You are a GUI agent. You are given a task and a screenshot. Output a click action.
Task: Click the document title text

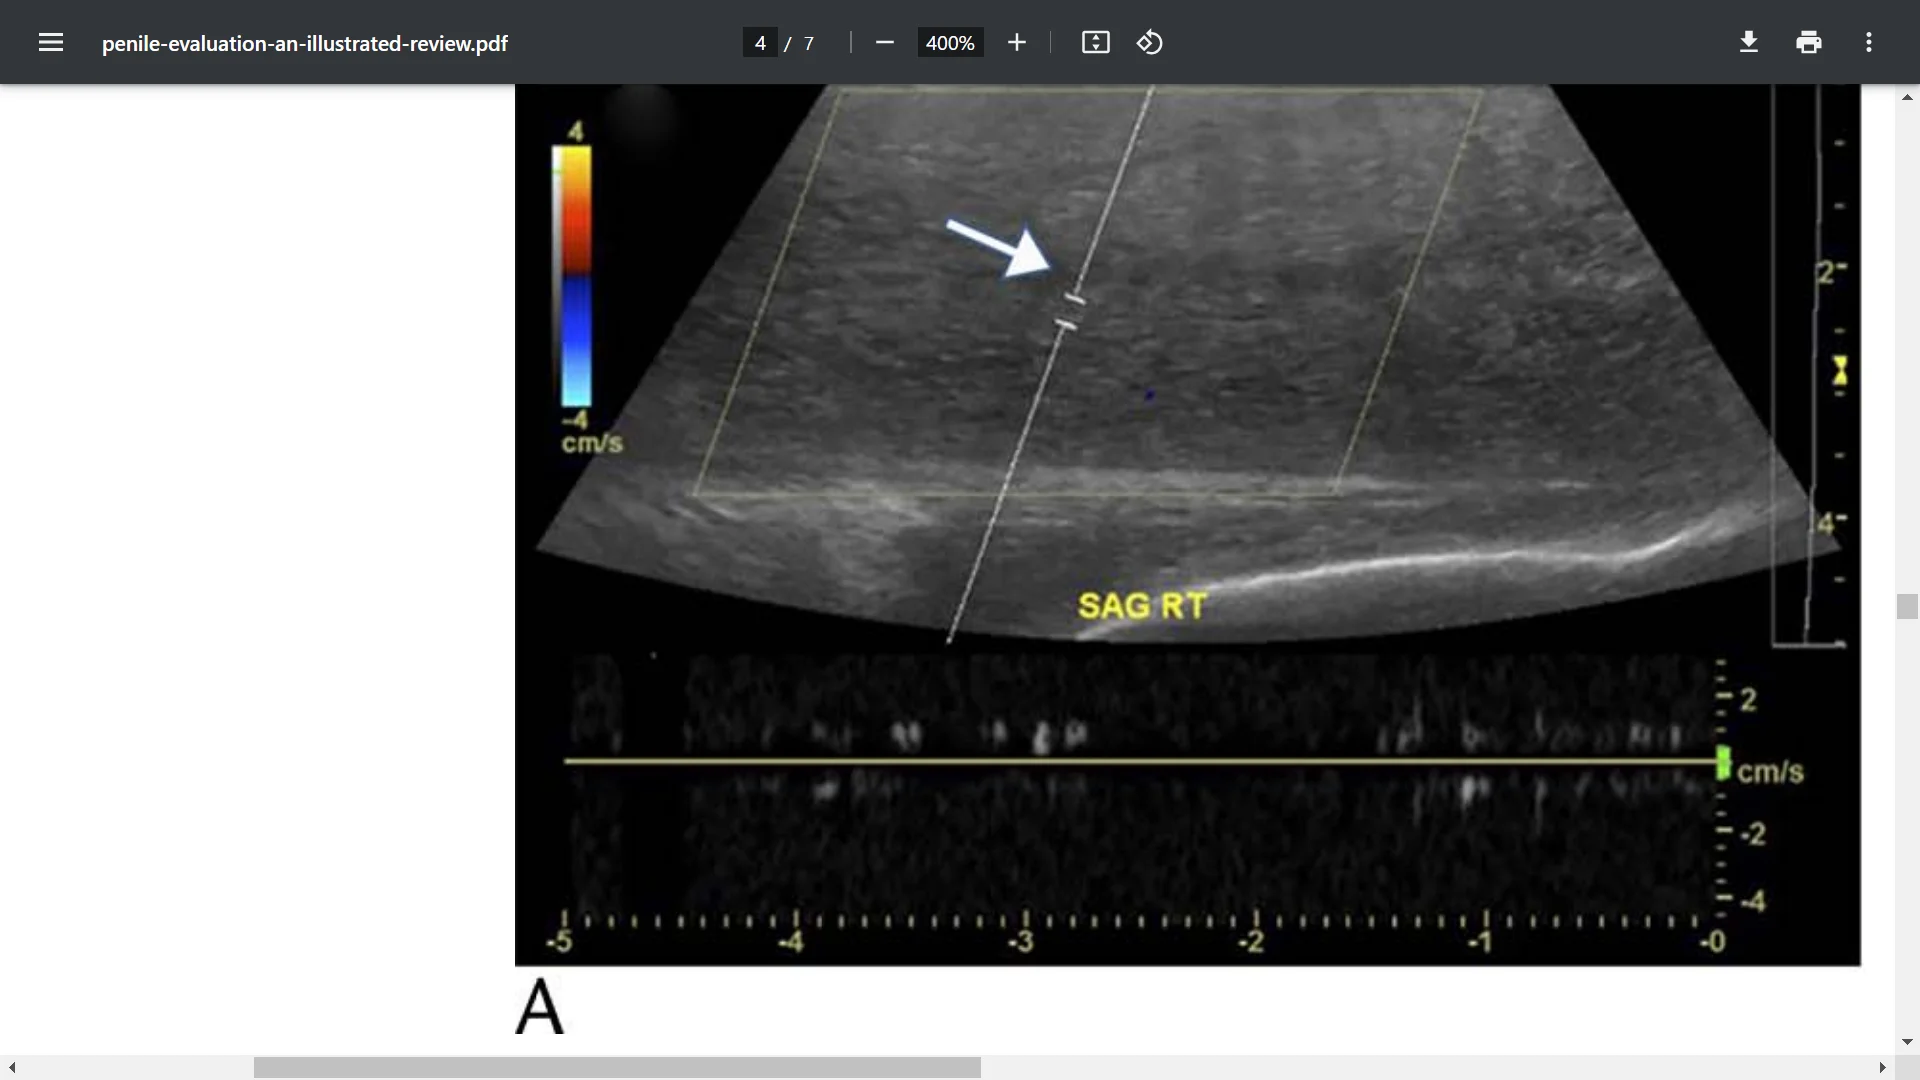coord(304,42)
